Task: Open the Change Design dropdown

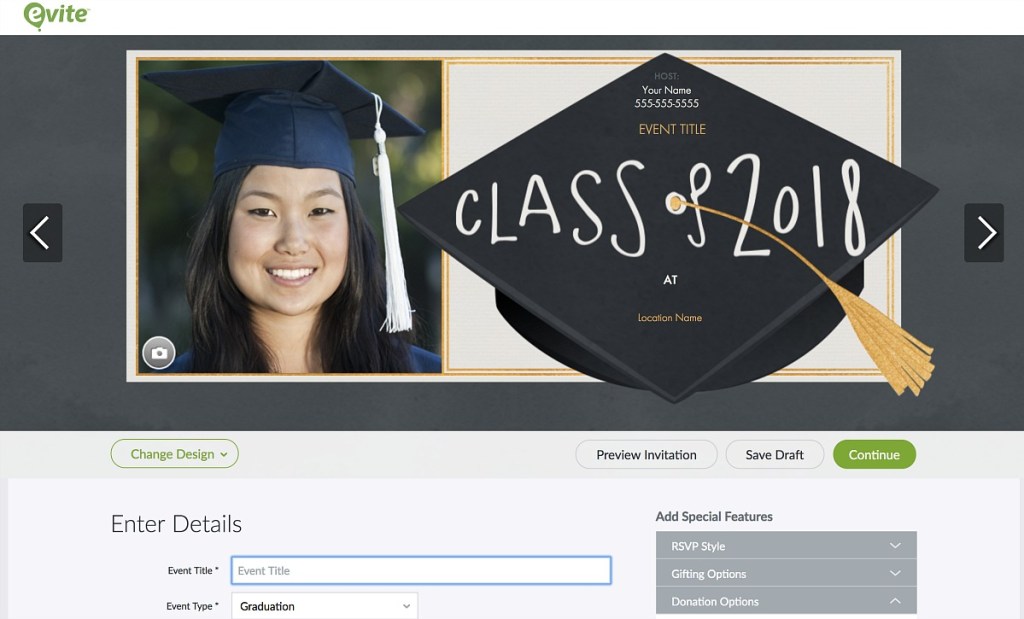Action: (175, 454)
